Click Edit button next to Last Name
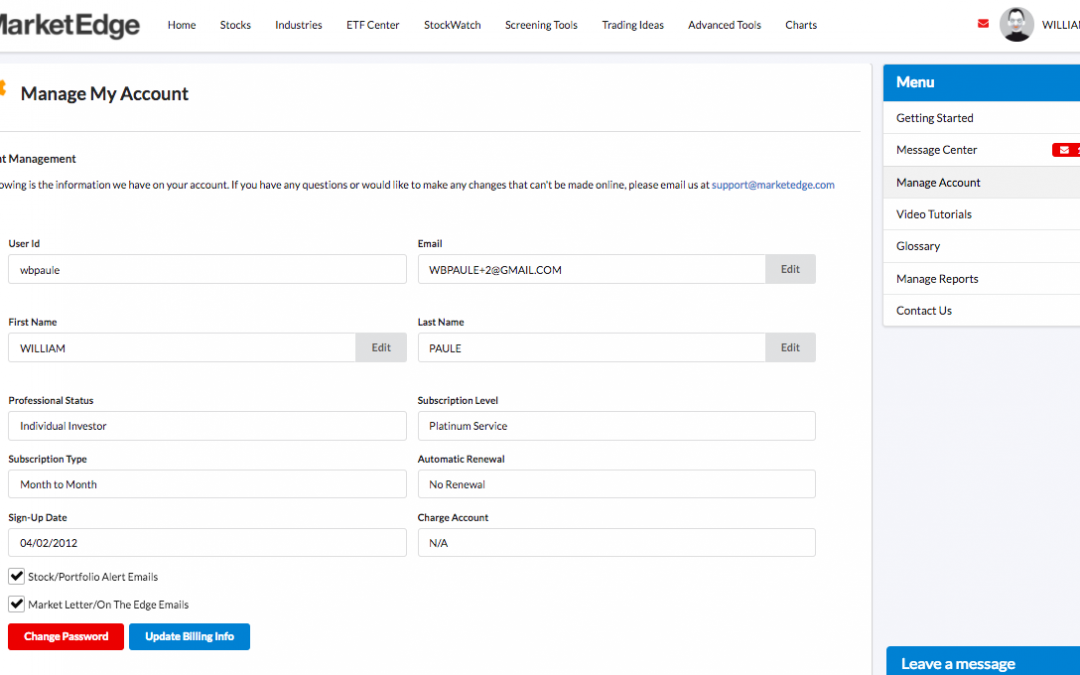Screen dimensions: 1080x675 pyautogui.click(x=790, y=348)
